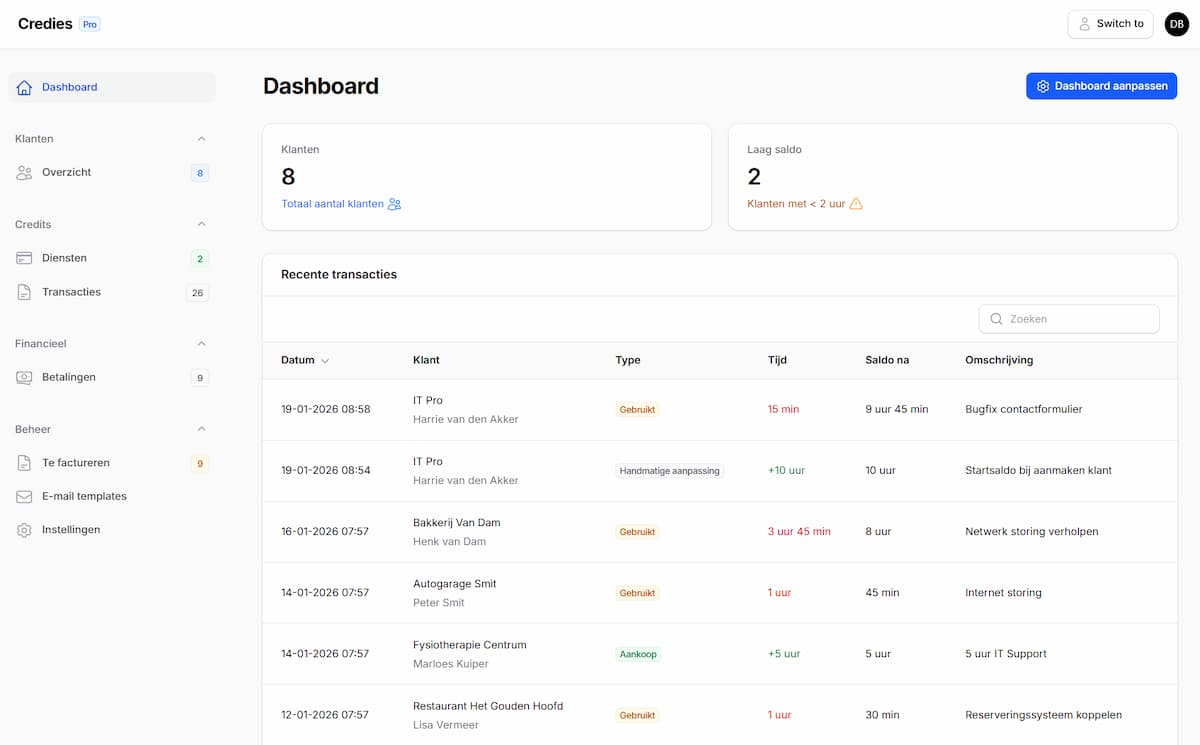
Task: Click the Transacties document icon
Action: pos(23,292)
